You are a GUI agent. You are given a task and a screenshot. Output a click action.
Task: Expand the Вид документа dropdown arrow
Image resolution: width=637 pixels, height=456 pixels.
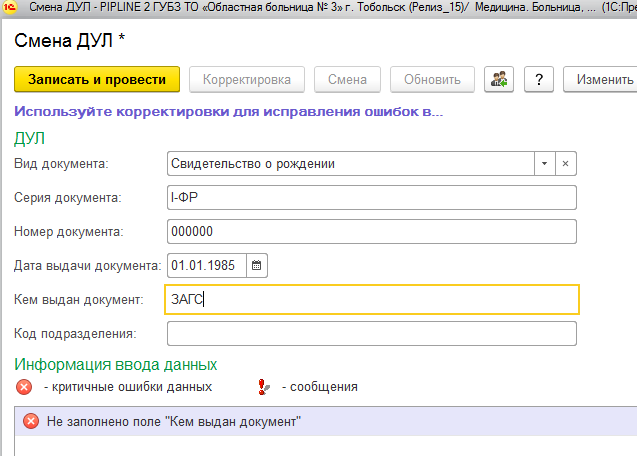544,163
